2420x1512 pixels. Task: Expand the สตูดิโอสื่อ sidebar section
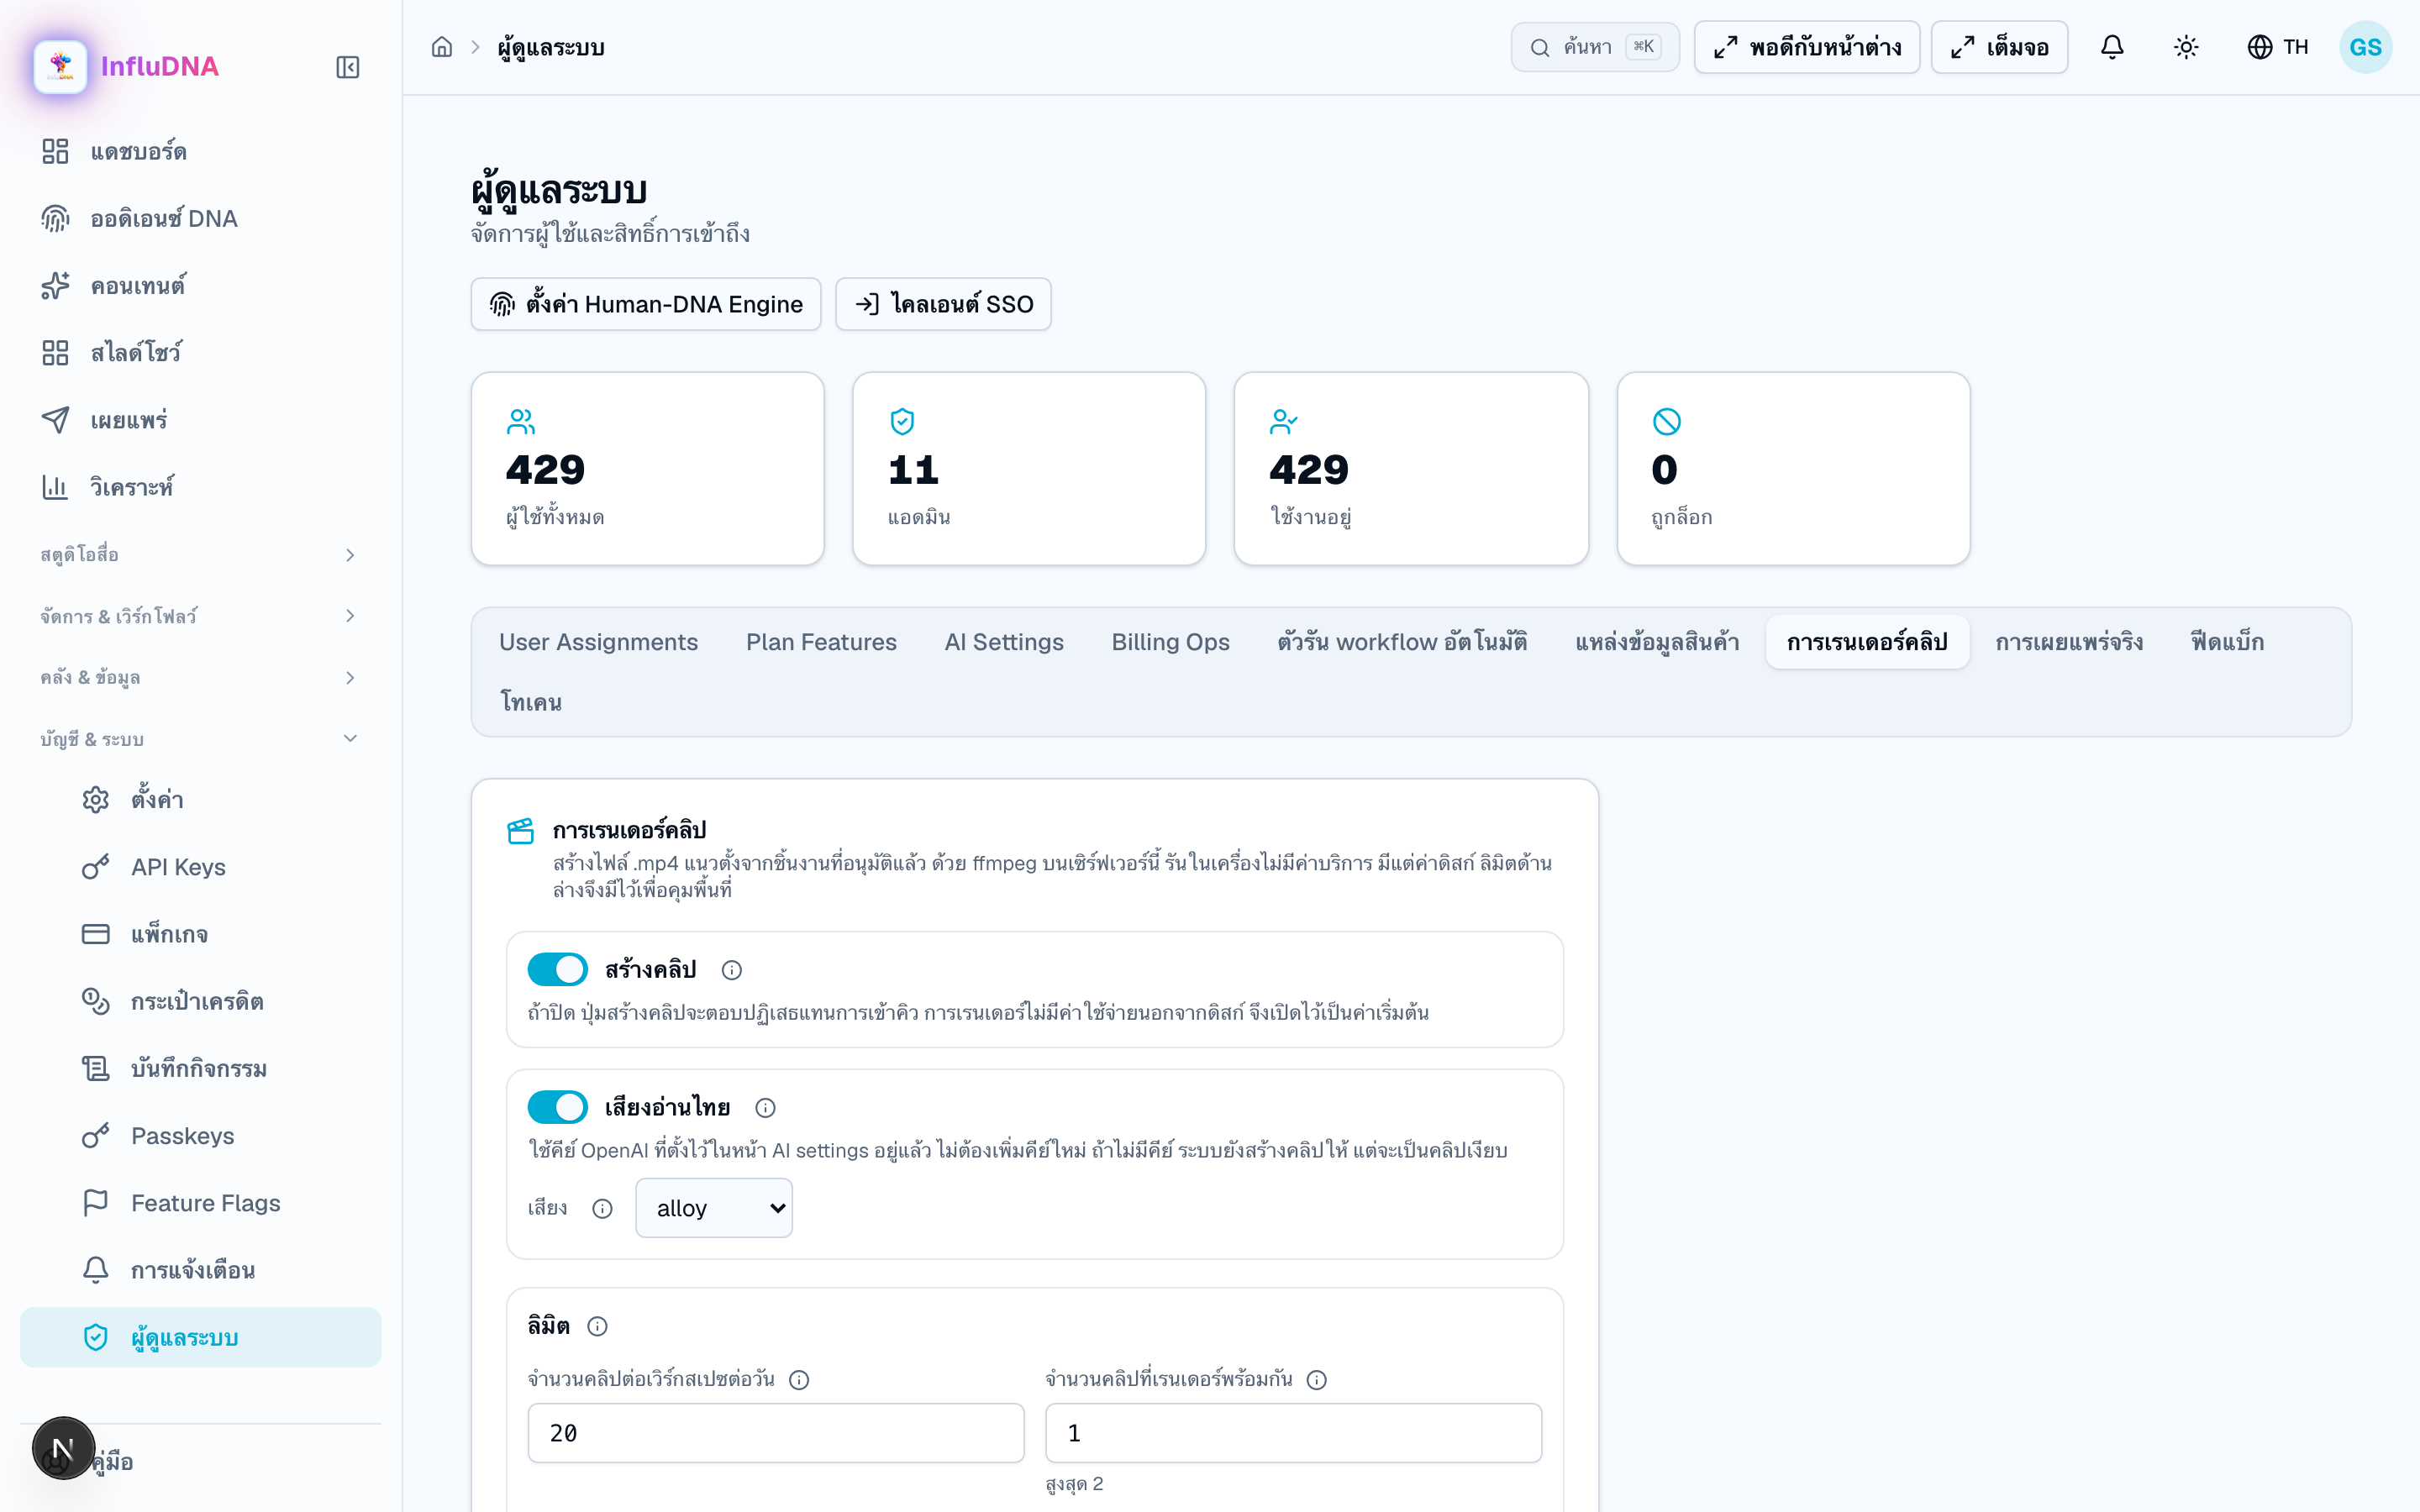(x=199, y=555)
